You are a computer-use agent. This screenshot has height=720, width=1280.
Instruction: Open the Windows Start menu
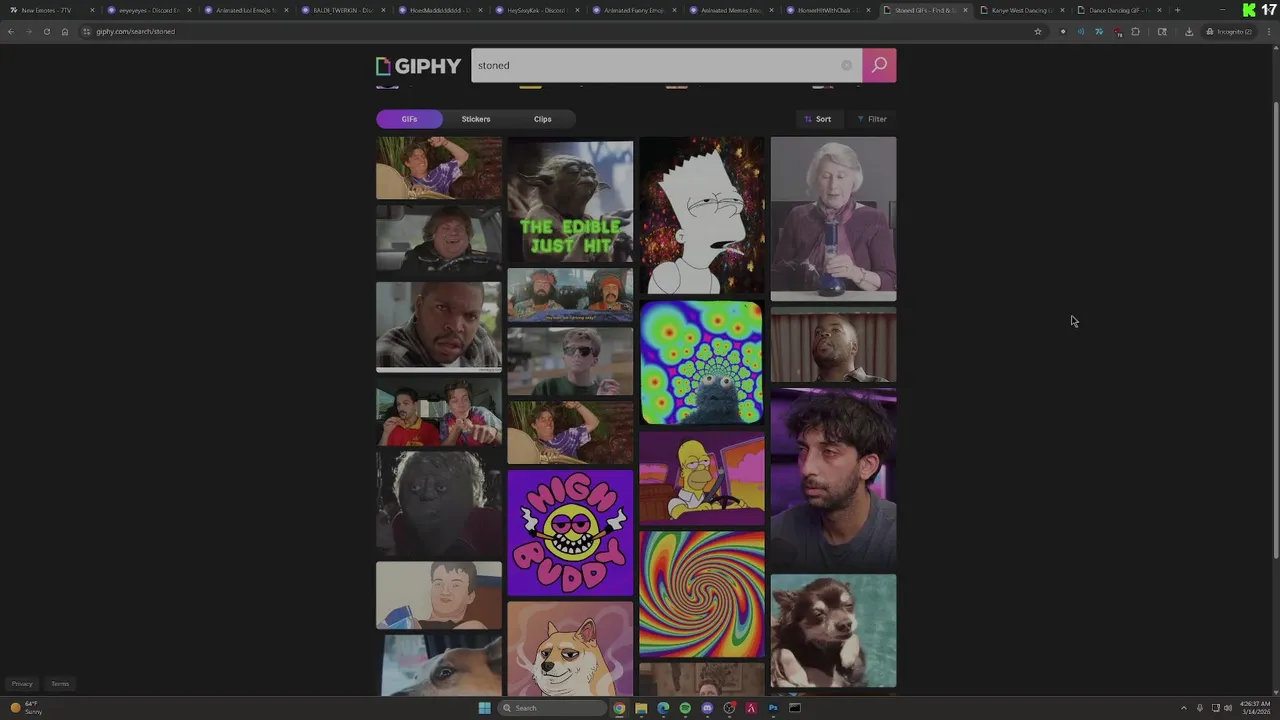(x=484, y=708)
